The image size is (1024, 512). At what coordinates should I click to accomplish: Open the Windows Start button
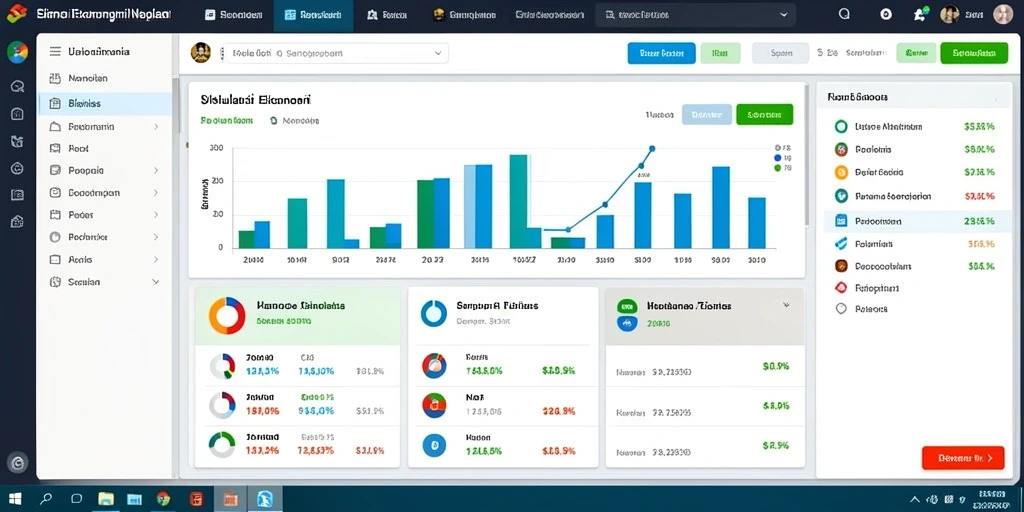tap(14, 499)
